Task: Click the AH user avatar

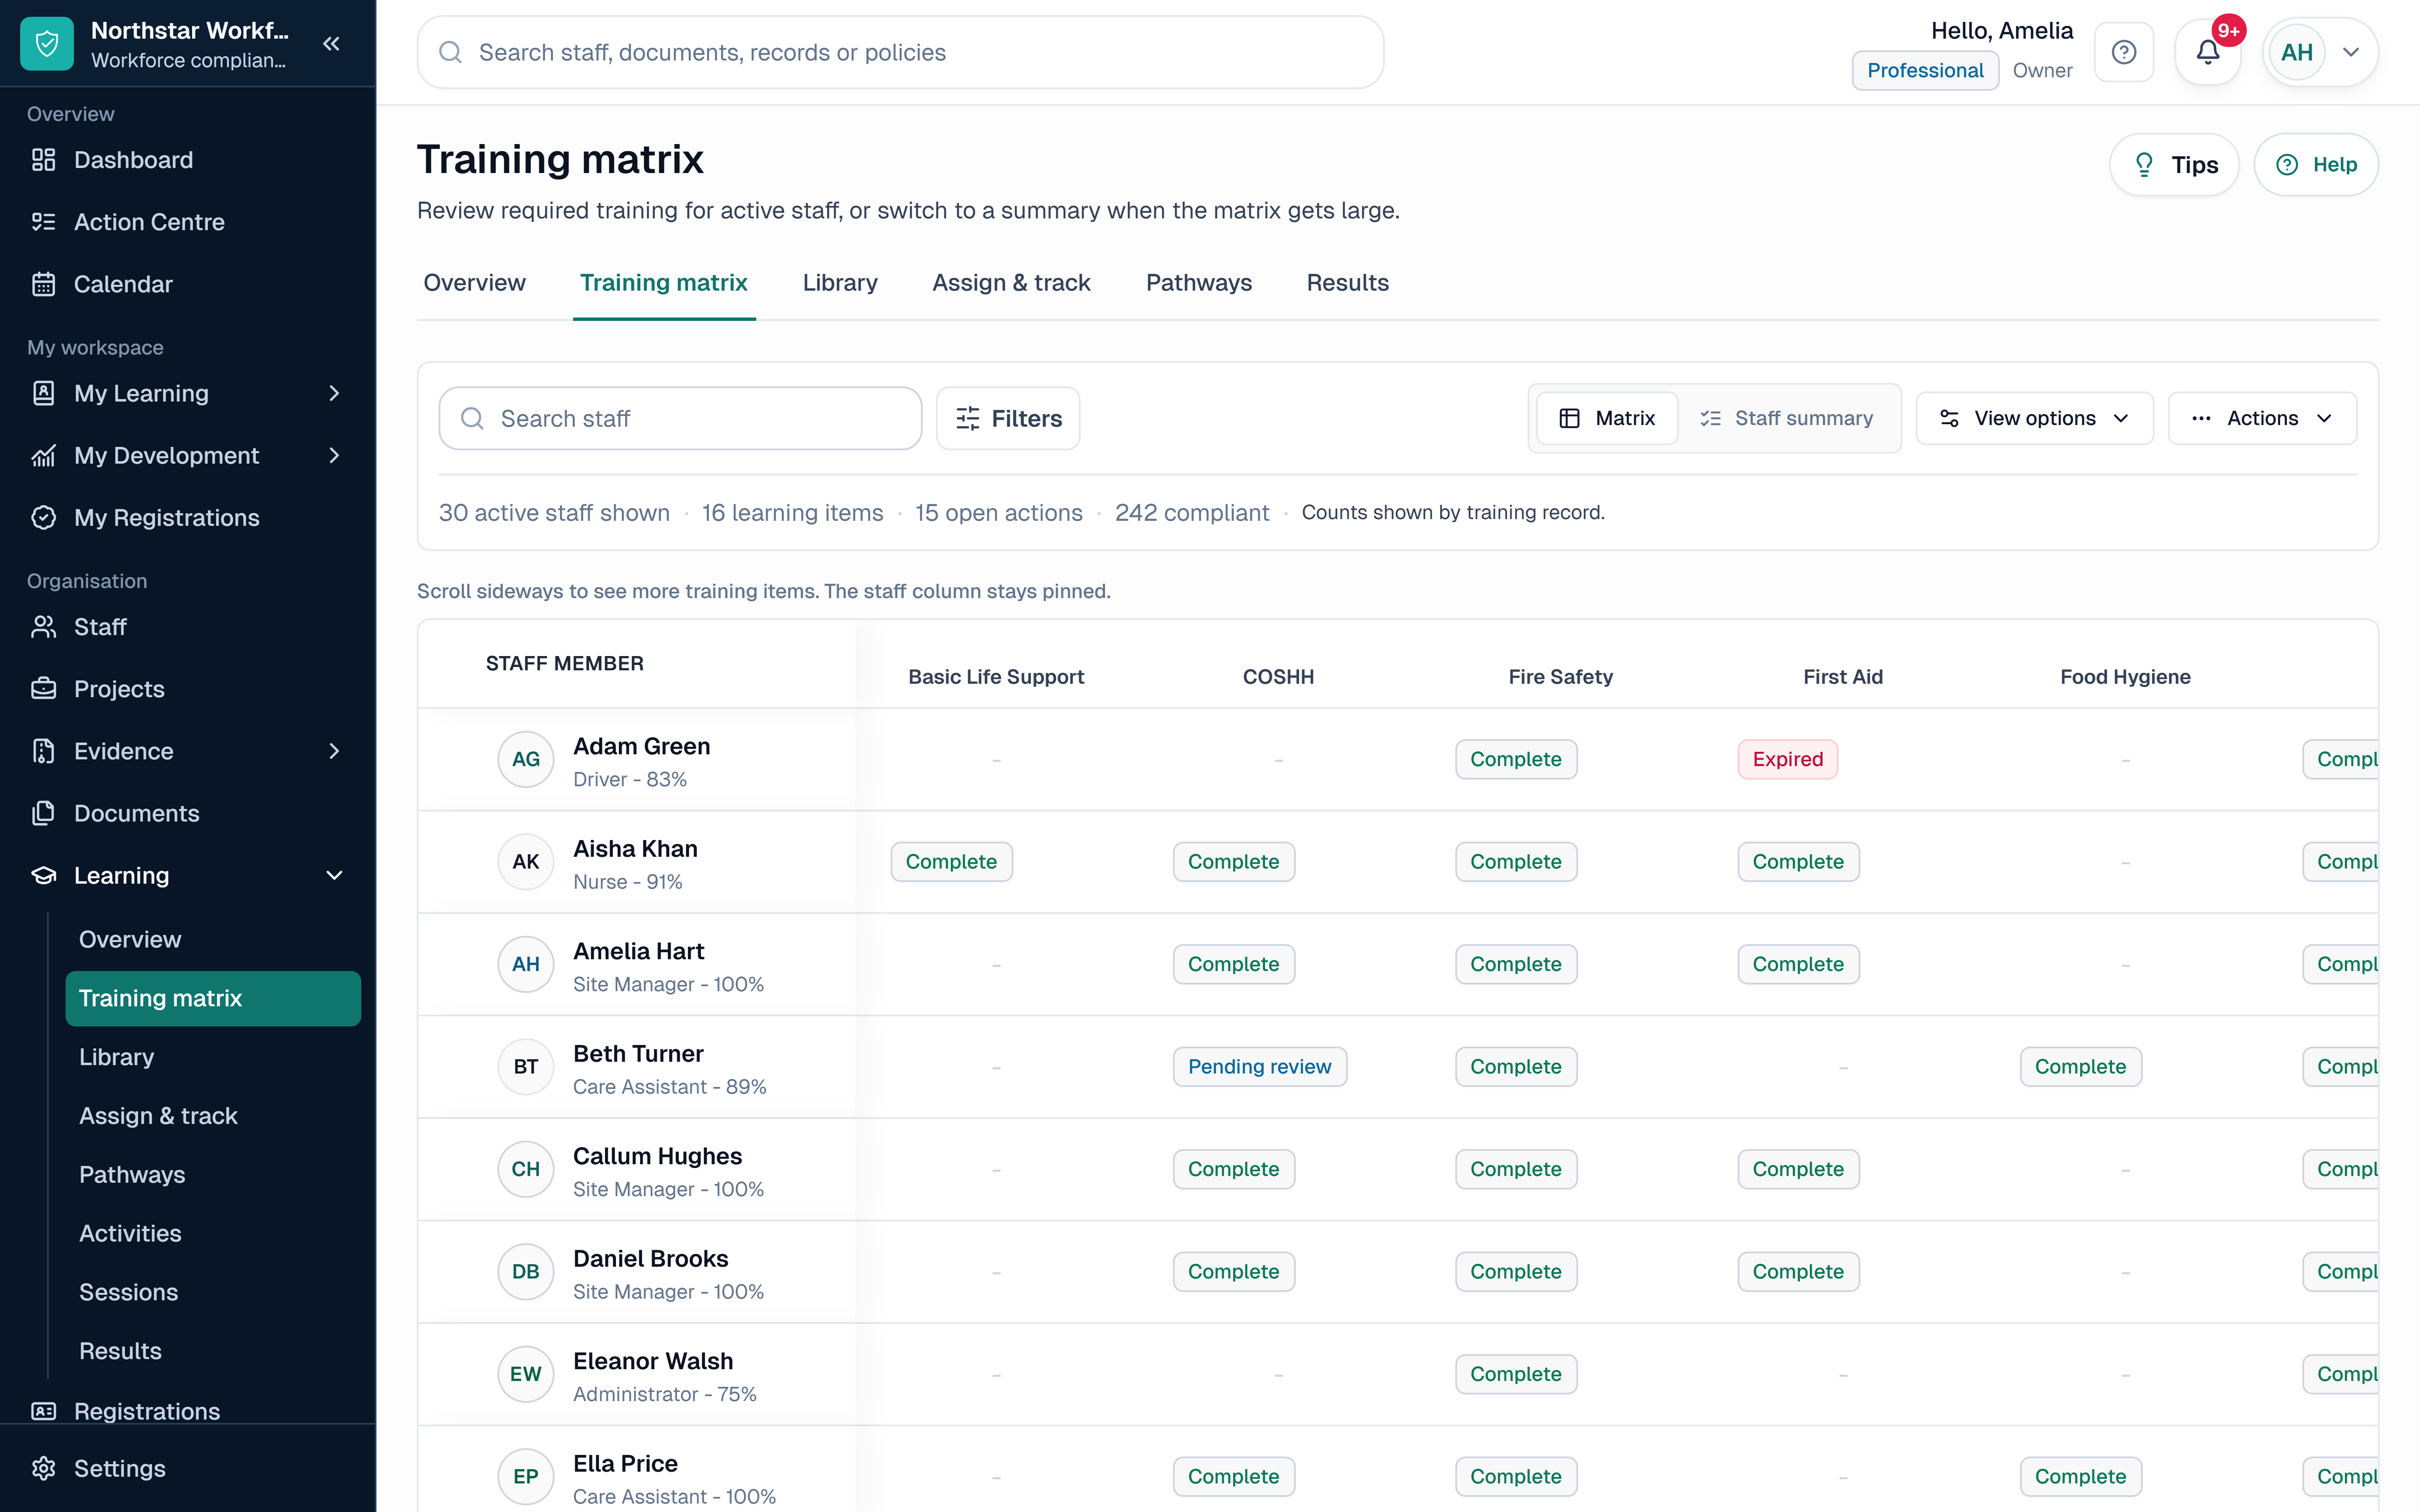Action: pos(2297,52)
